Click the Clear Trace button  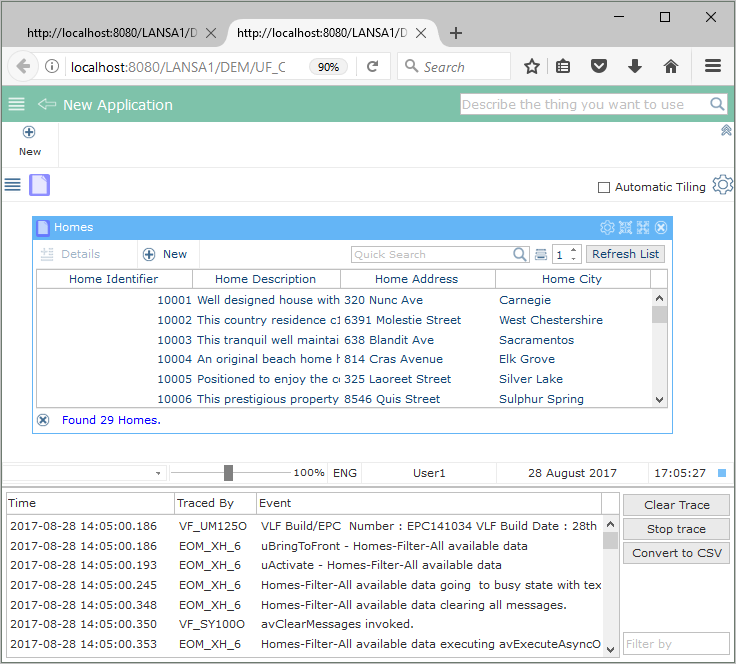coord(676,505)
